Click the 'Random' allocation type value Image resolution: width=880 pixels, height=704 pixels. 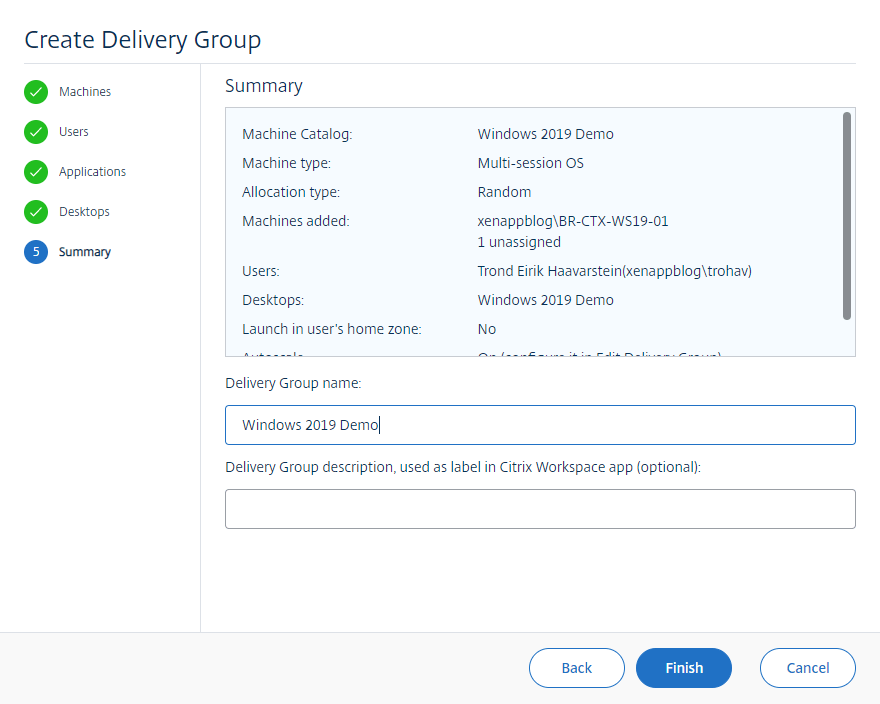point(504,192)
